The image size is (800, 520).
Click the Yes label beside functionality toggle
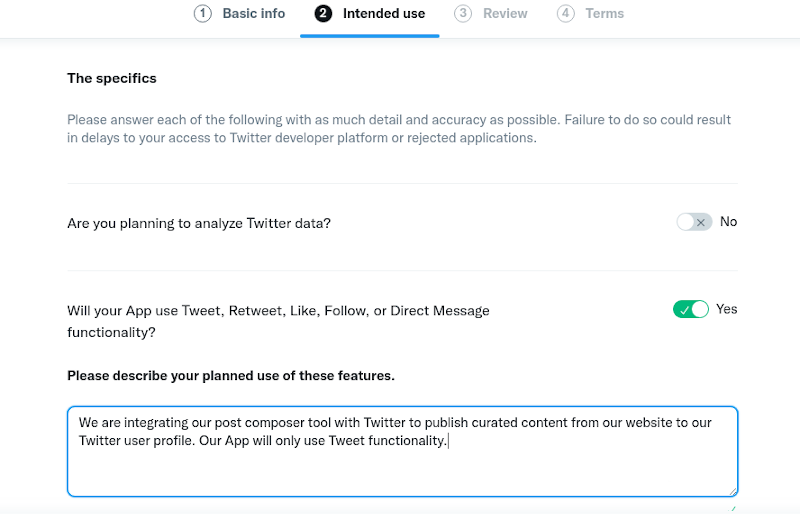click(x=727, y=309)
